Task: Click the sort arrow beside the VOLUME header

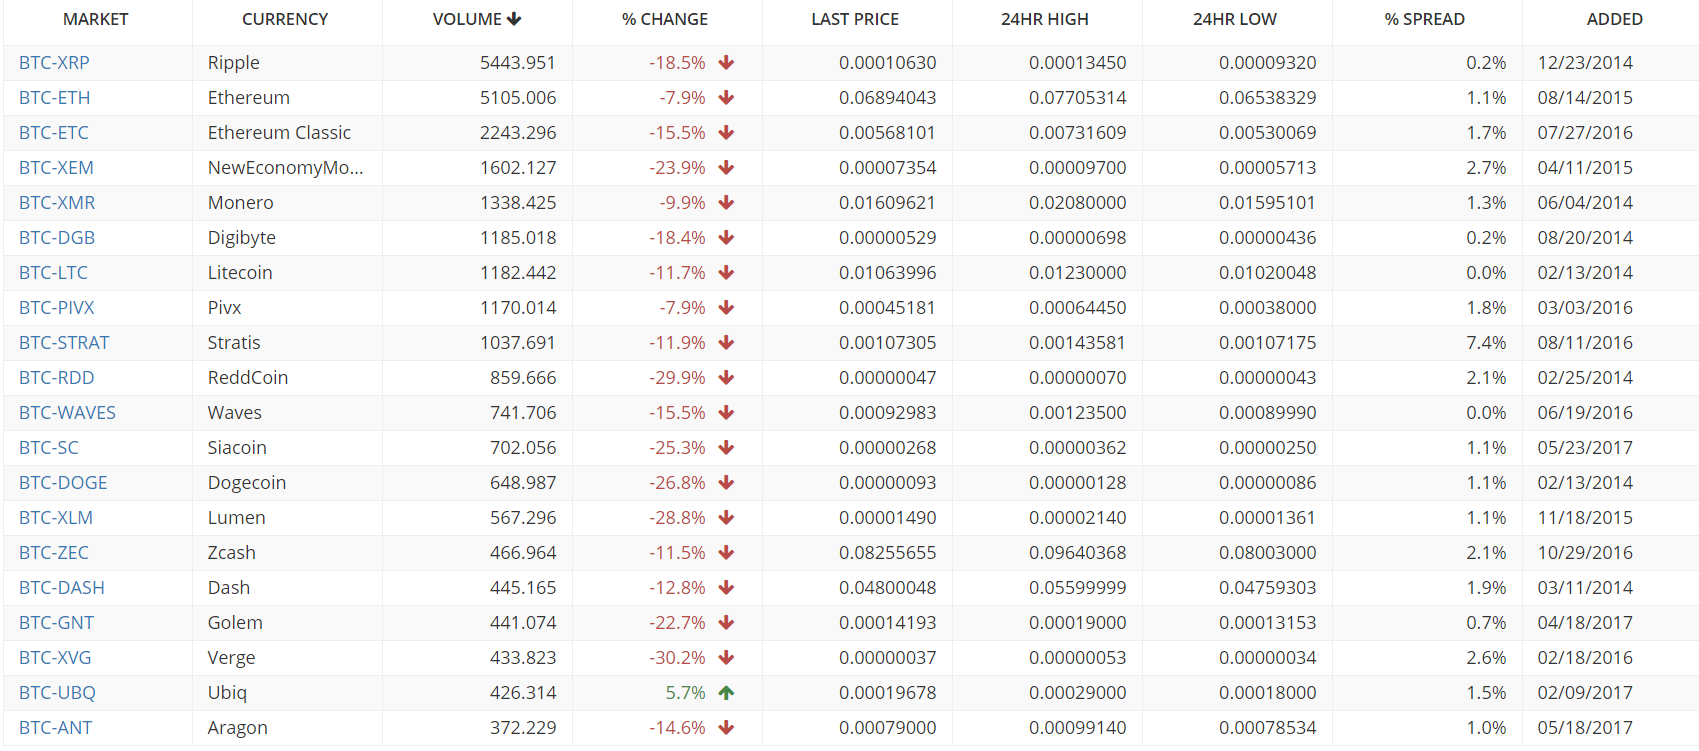Action: (514, 19)
